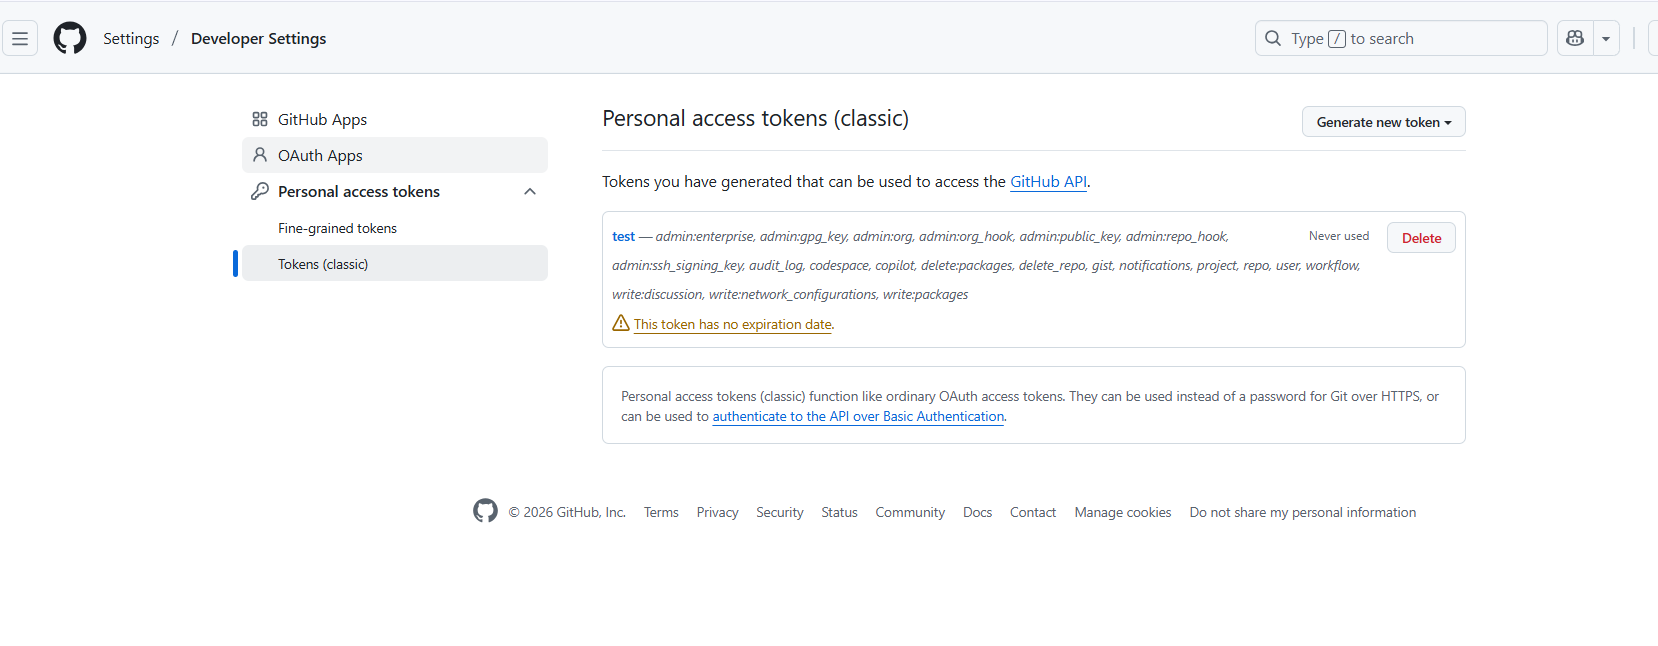
Task: Open GitHub Apps in sidebar
Action: click(395, 119)
